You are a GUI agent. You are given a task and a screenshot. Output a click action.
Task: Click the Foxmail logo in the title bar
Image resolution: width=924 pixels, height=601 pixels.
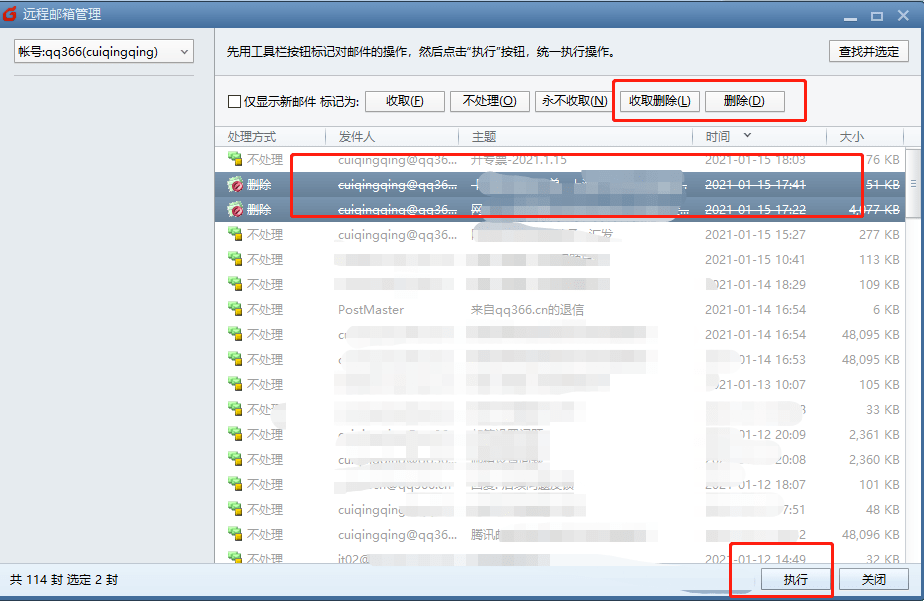(x=11, y=15)
